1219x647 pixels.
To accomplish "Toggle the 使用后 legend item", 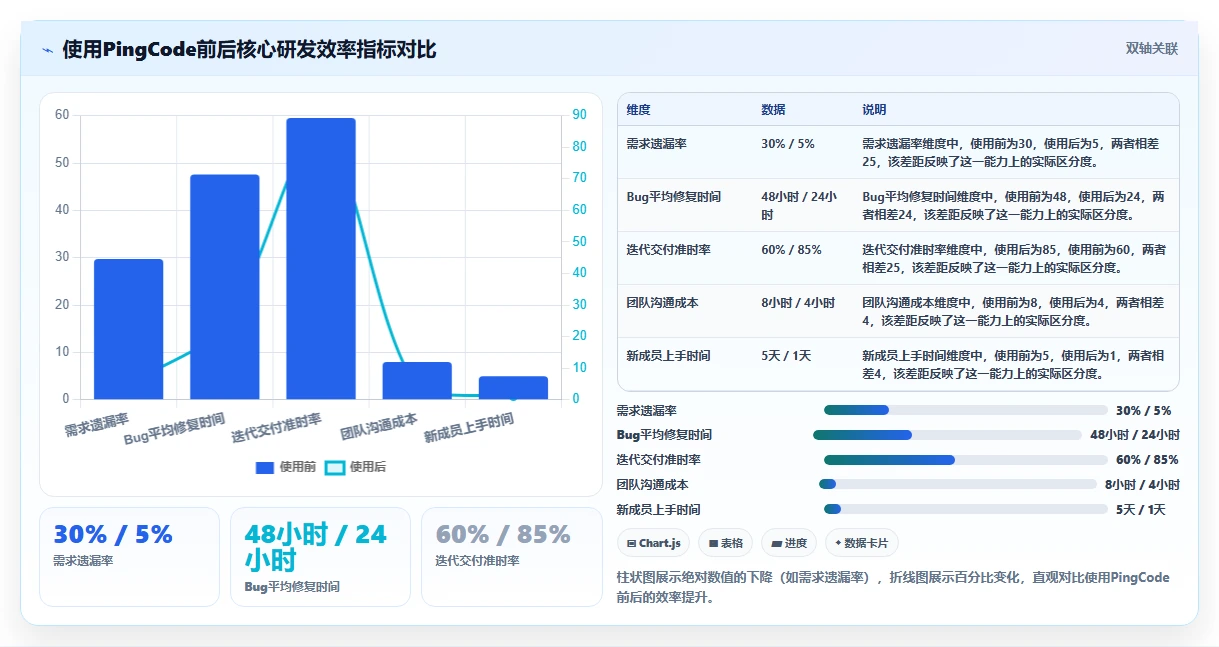I will 356,467.
